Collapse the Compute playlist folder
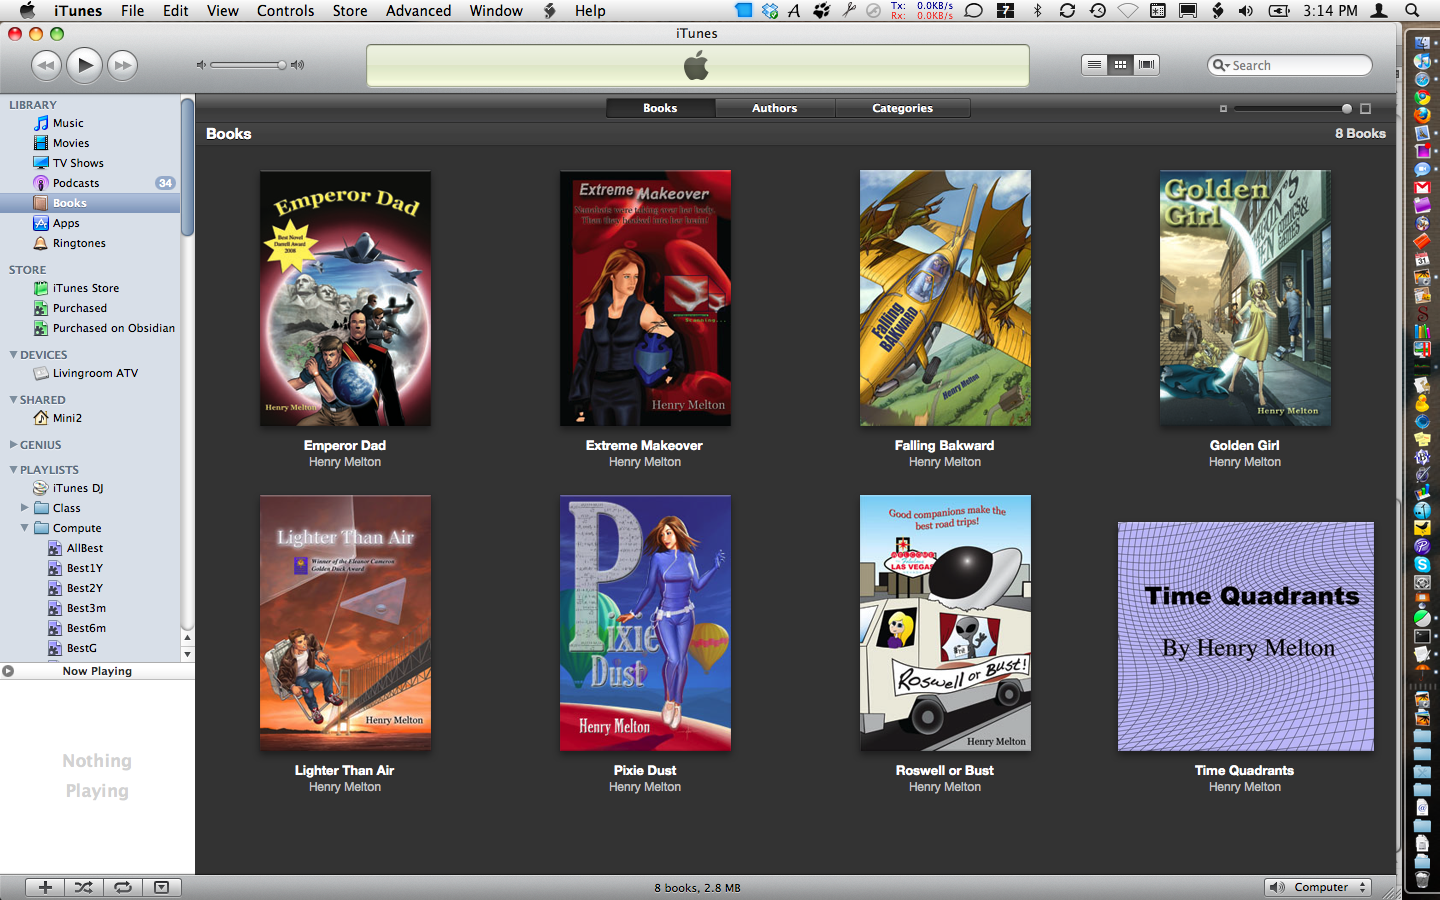This screenshot has height=900, width=1440. pyautogui.click(x=25, y=528)
